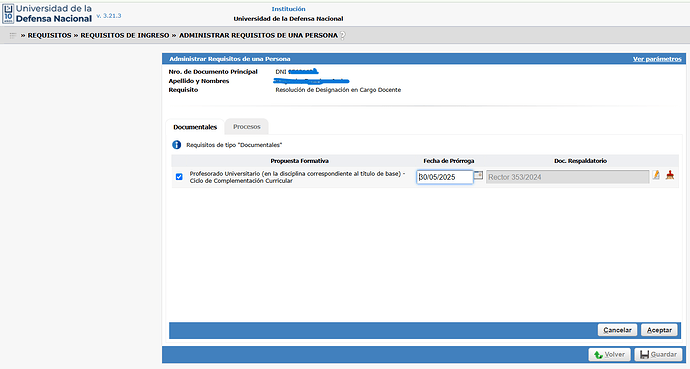Open the calendar picker for Fecha de Prórroga

click(478, 176)
